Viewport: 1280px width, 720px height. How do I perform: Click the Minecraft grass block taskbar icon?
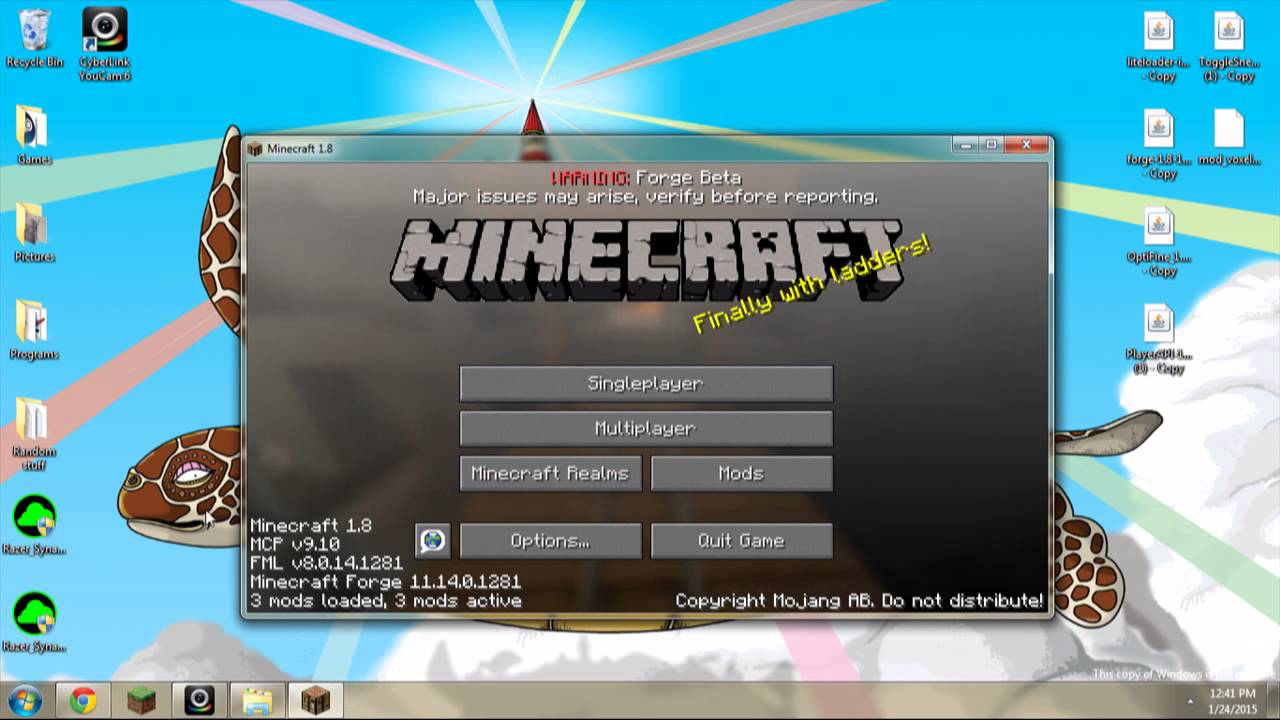tap(141, 701)
